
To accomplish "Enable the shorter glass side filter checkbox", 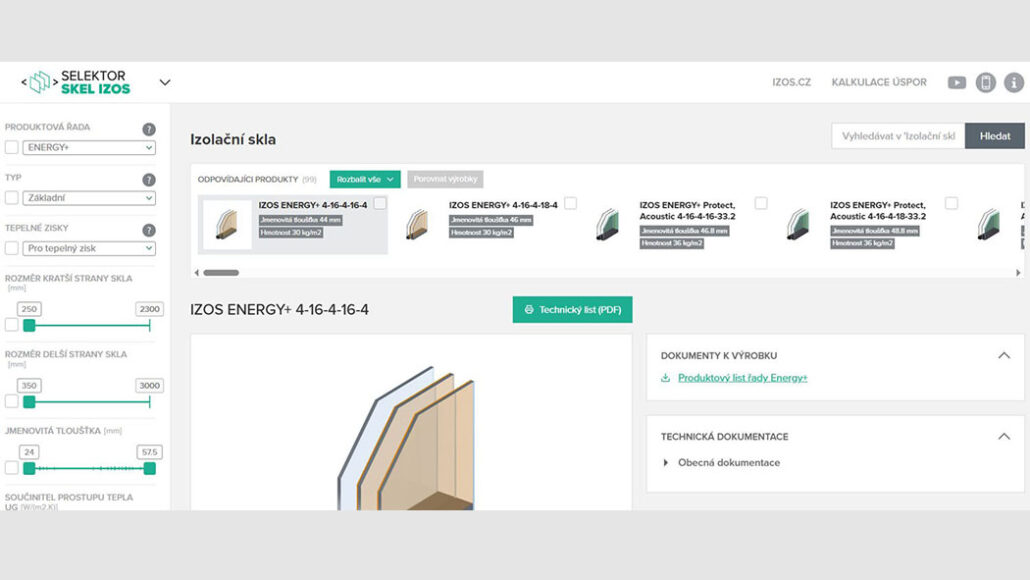I will click(x=11, y=324).
